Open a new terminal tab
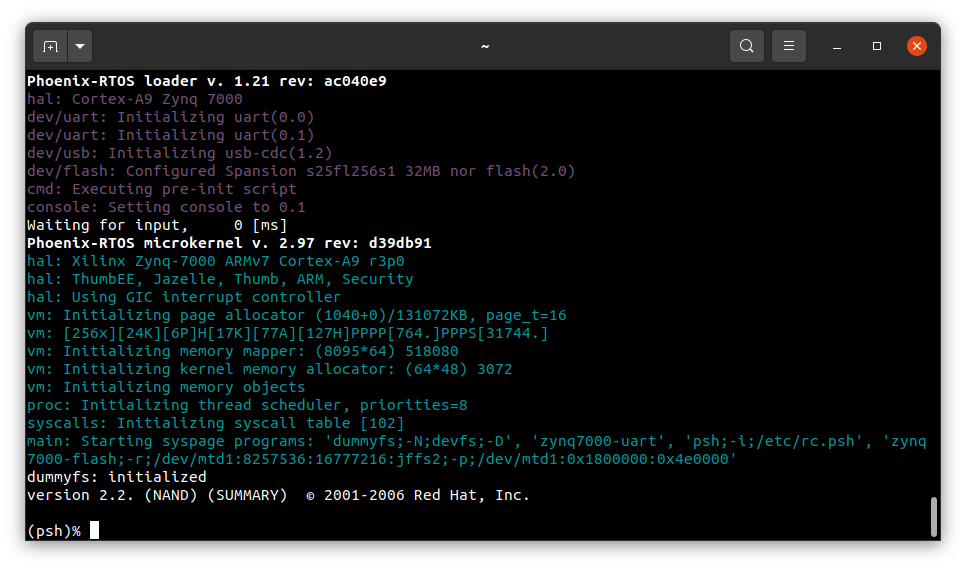Viewport: 966px width, 569px height. click(50, 46)
